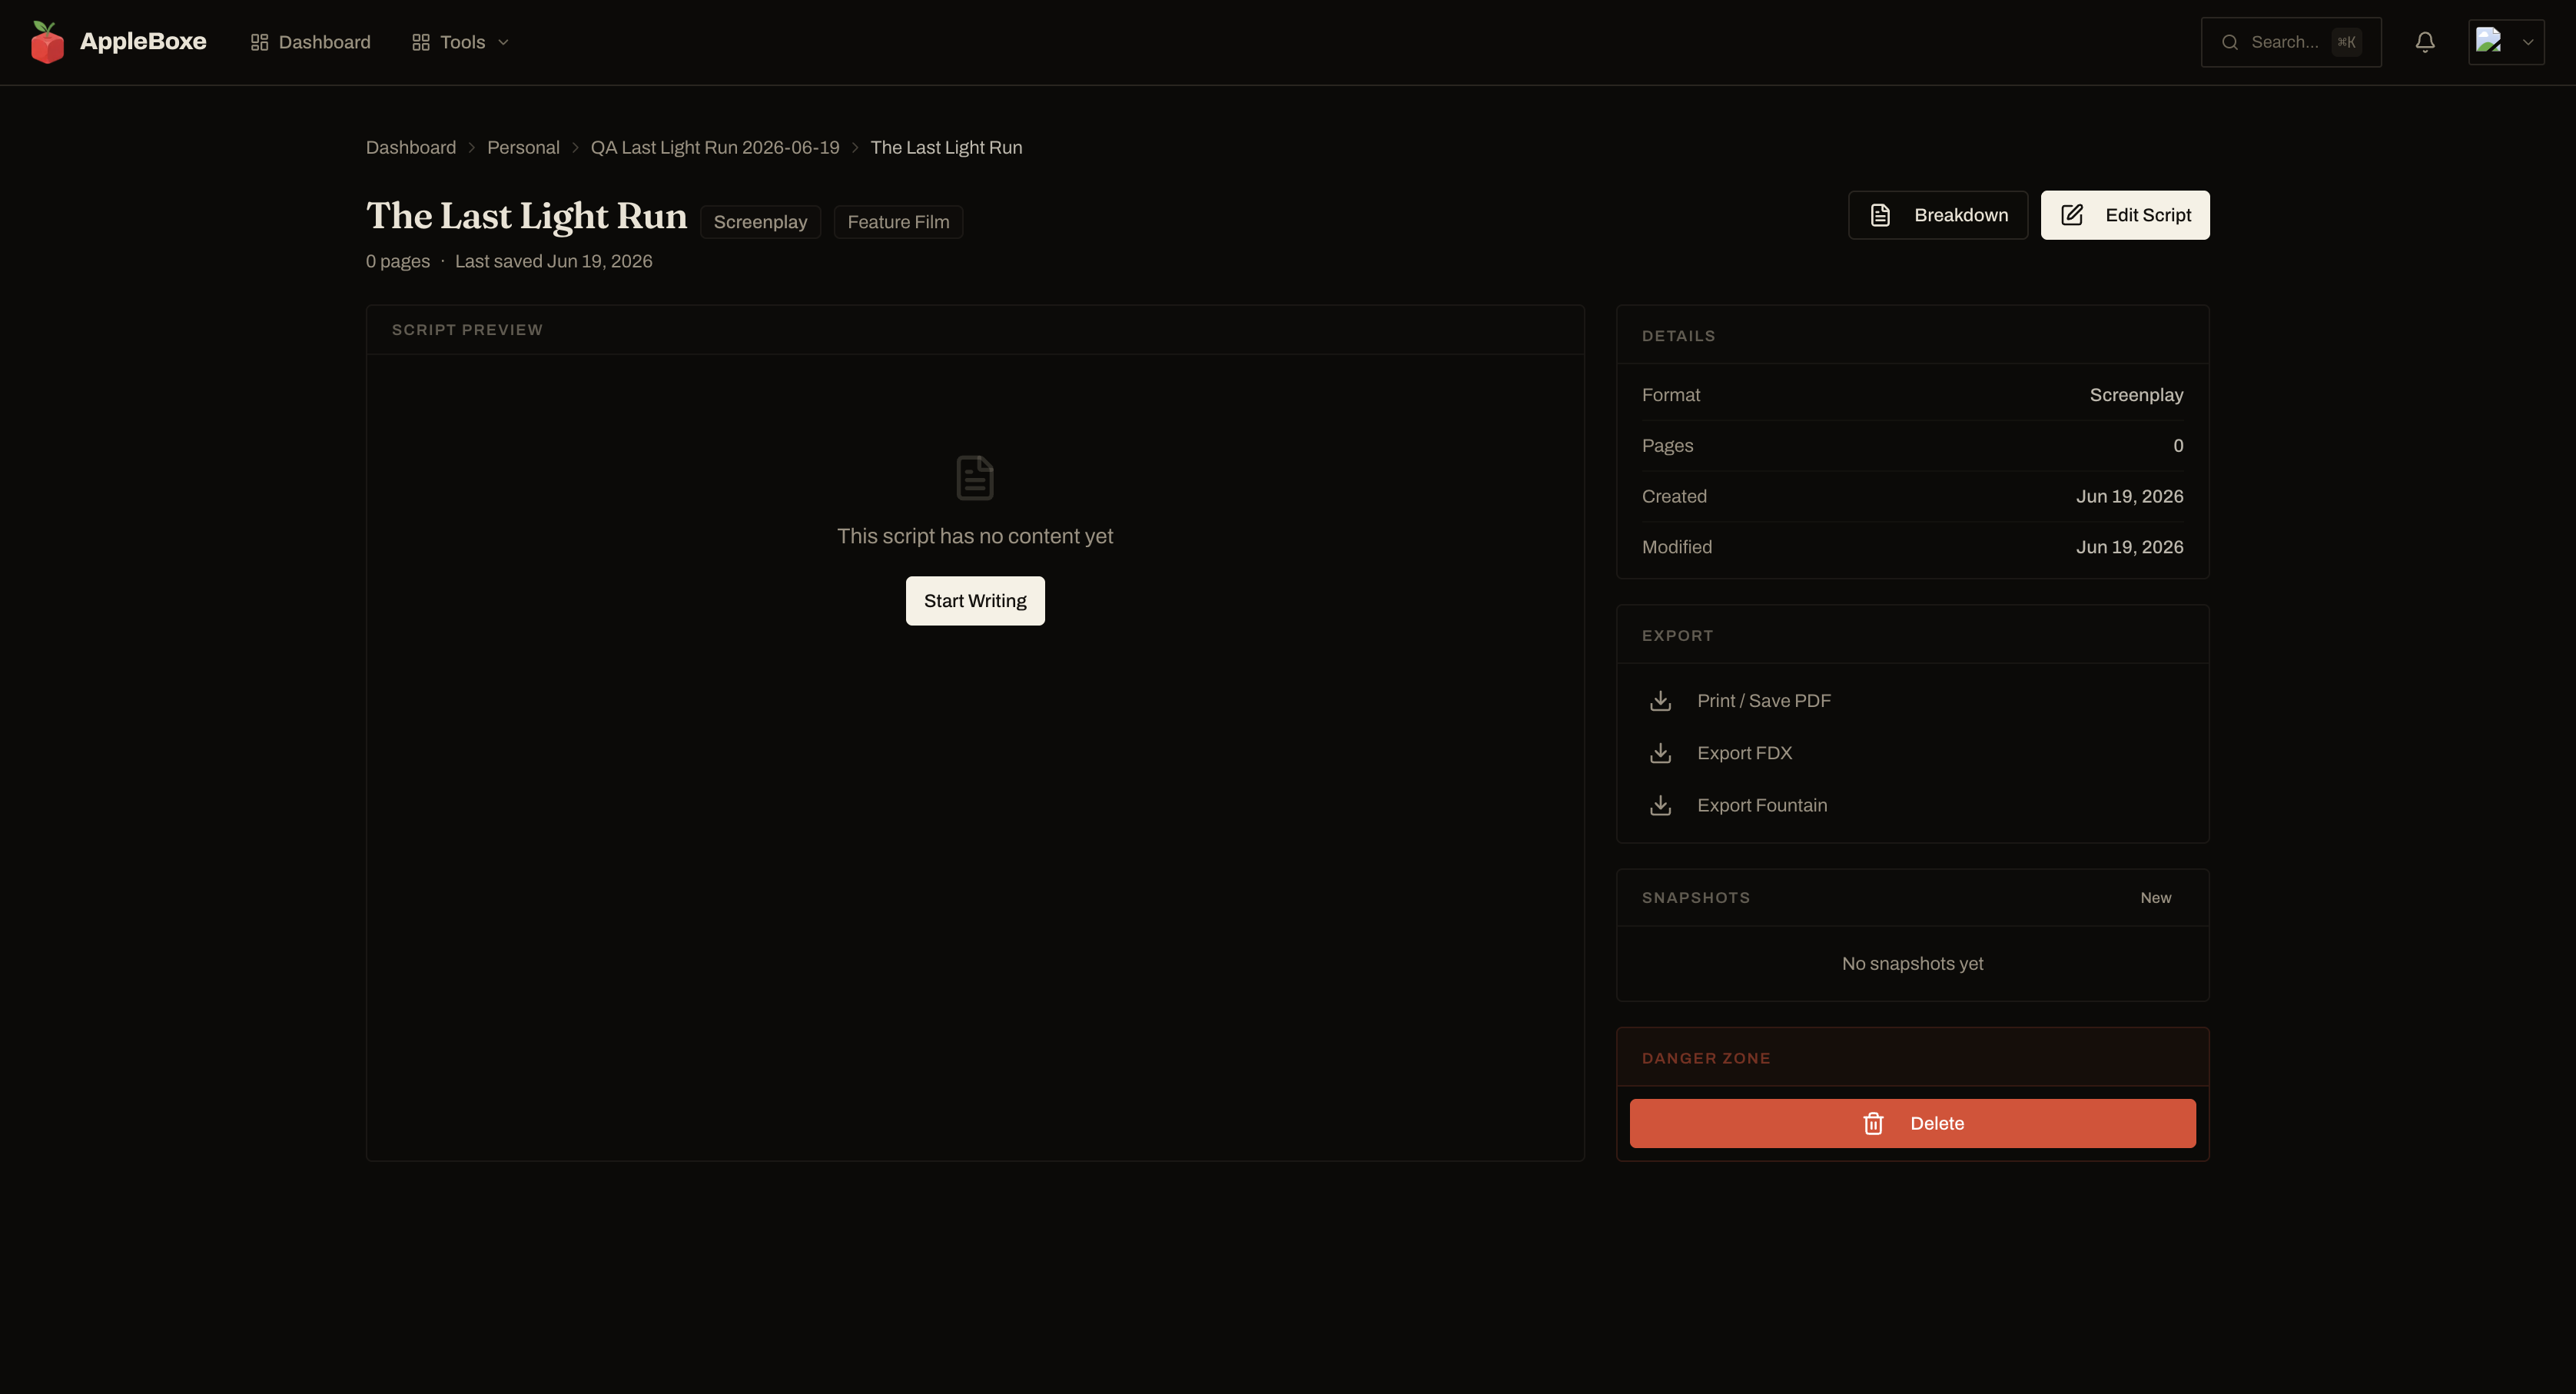
Task: Open Dashboard in the top navigation
Action: (310, 42)
